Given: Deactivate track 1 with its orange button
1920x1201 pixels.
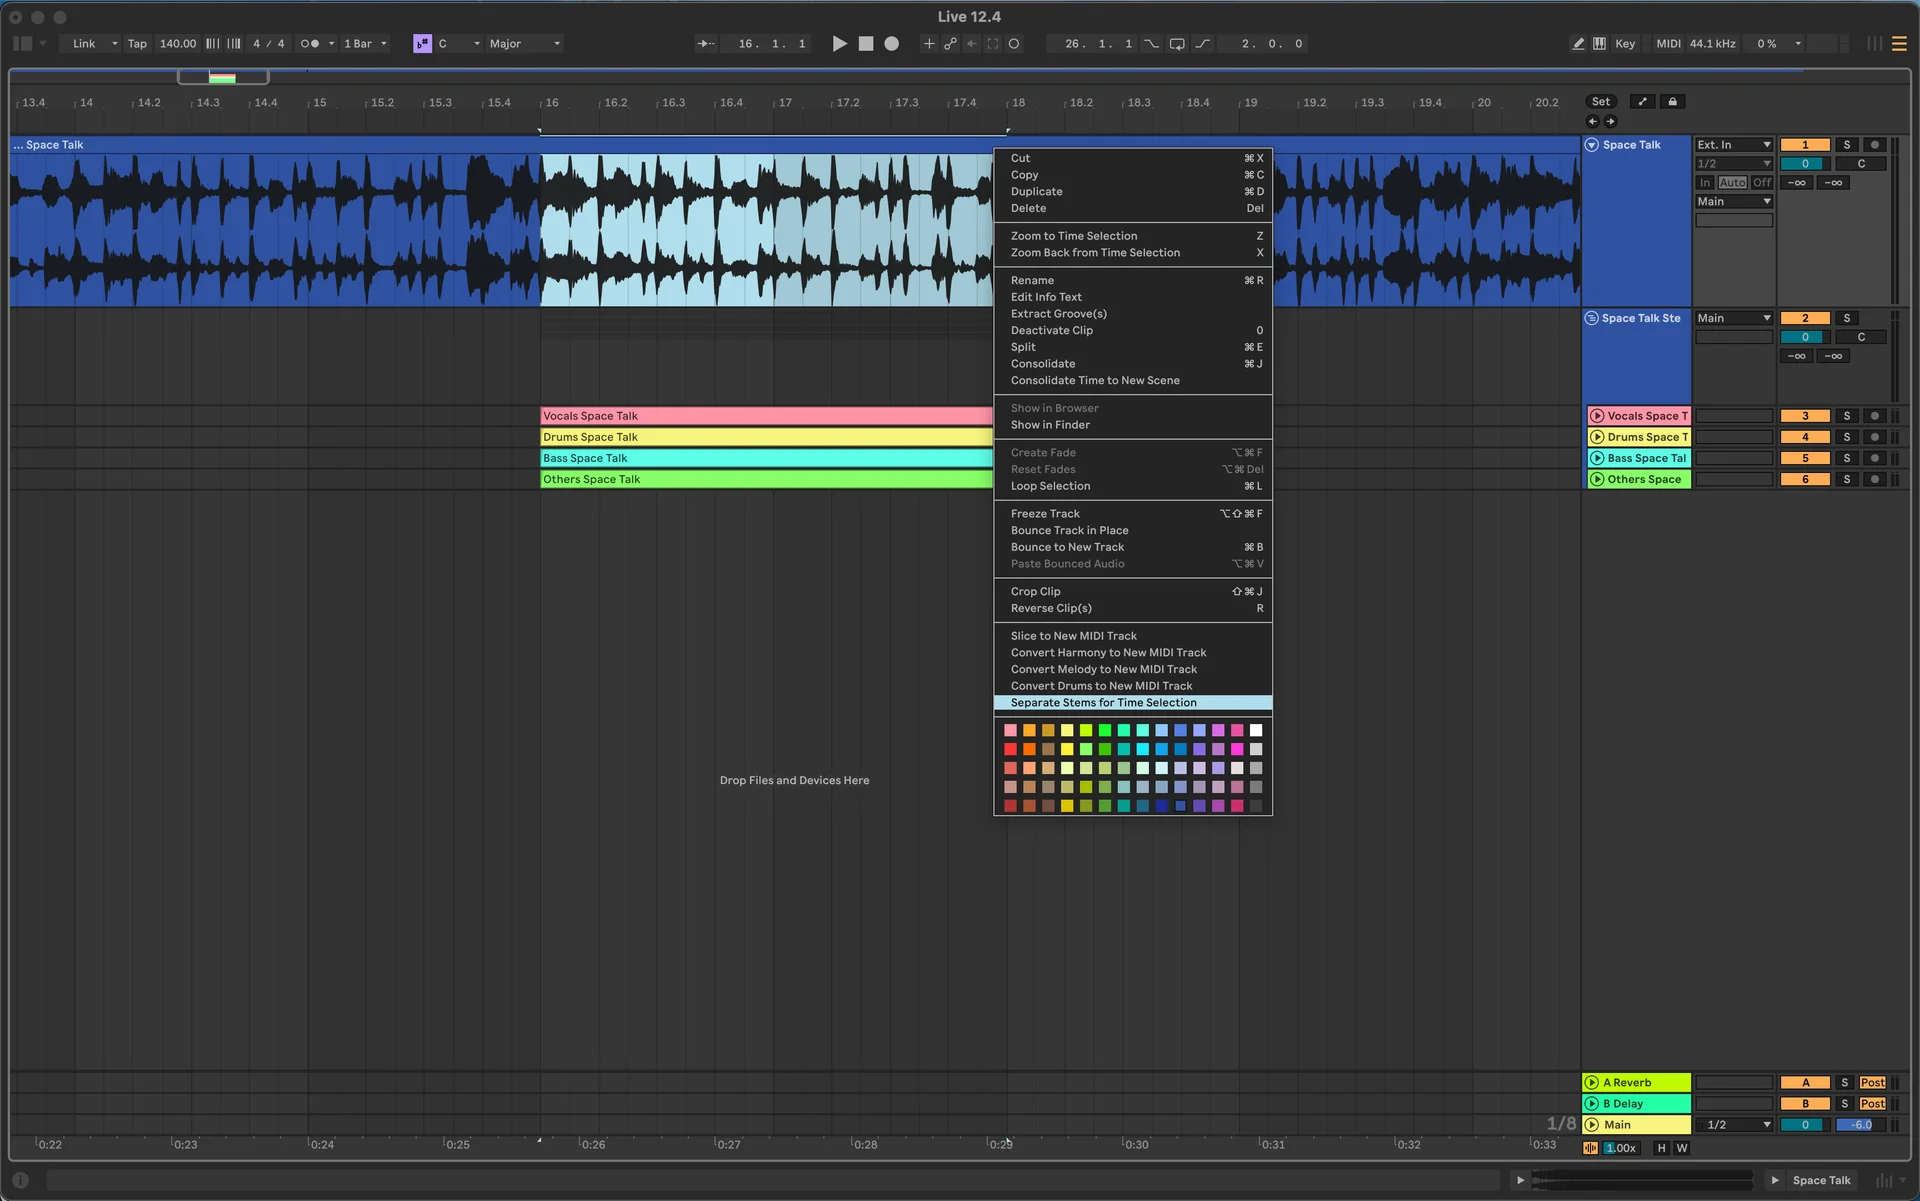Looking at the screenshot, I should (x=1805, y=145).
